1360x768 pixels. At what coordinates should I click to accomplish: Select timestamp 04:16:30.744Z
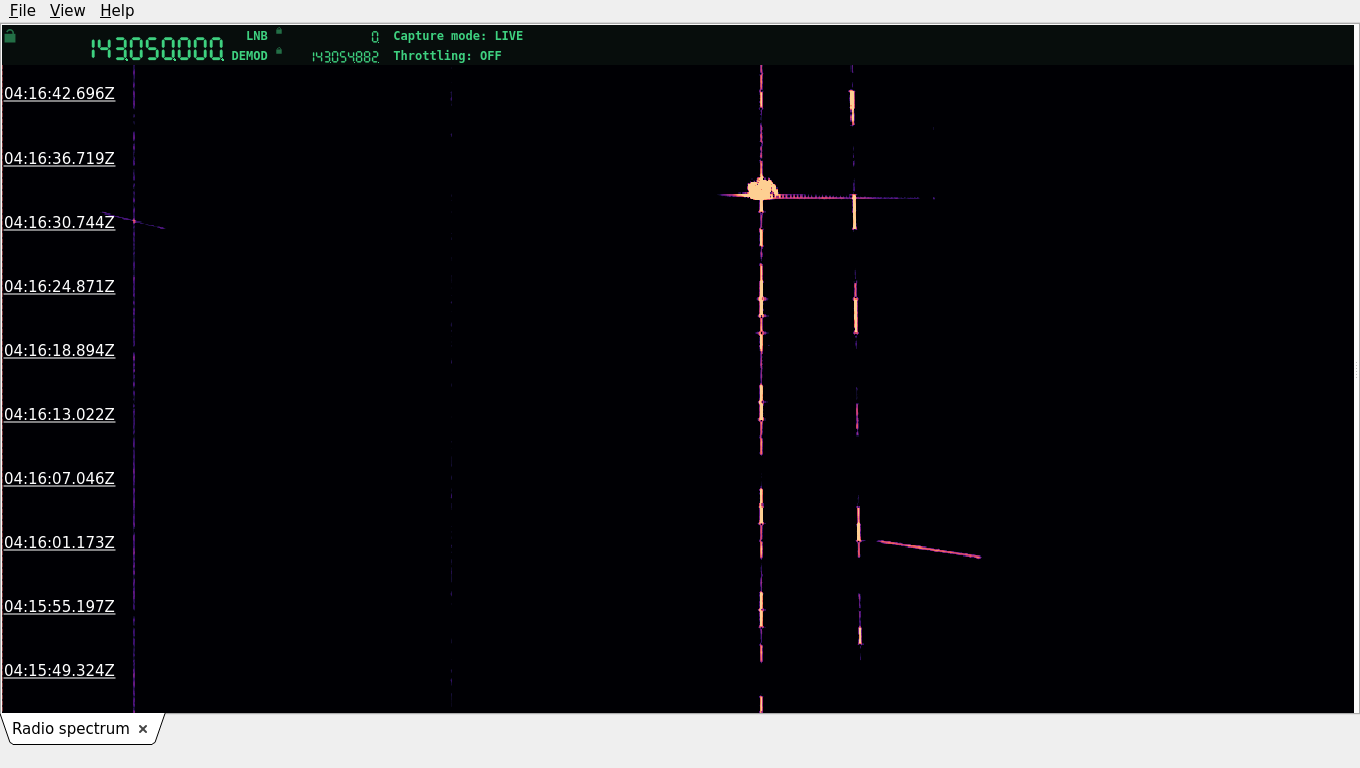tap(60, 222)
